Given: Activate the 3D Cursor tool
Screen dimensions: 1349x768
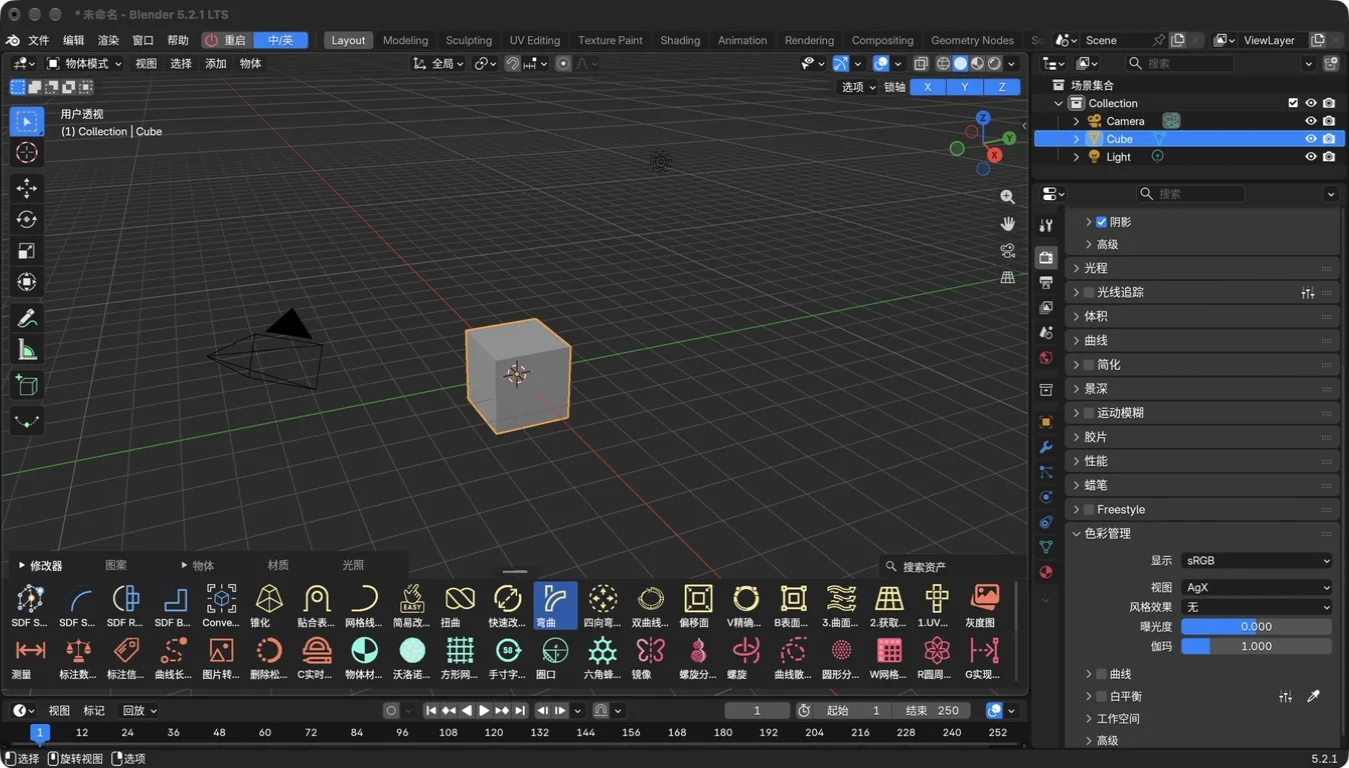Looking at the screenshot, I should (x=27, y=152).
